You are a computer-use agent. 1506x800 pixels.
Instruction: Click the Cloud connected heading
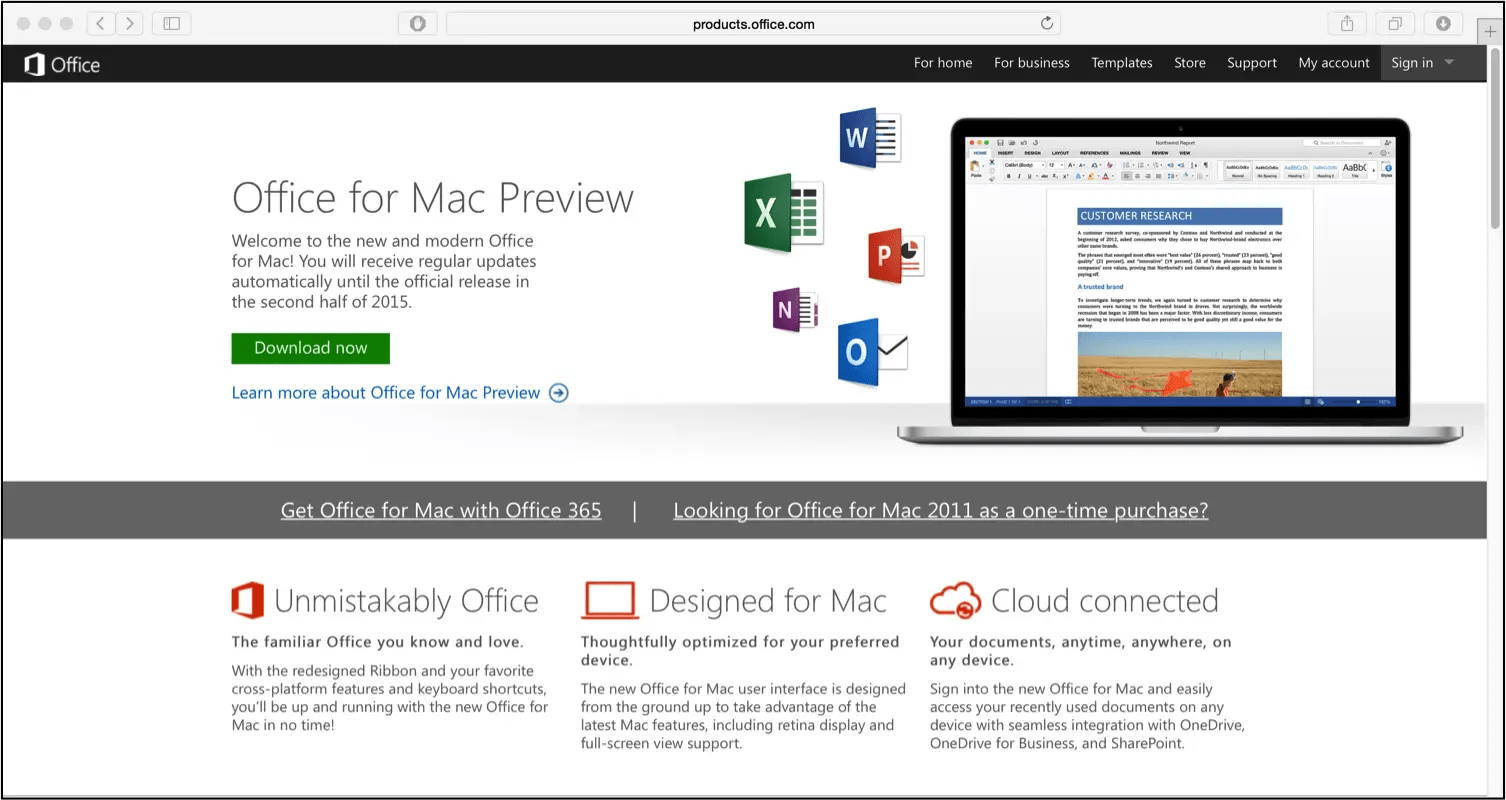tap(1105, 601)
